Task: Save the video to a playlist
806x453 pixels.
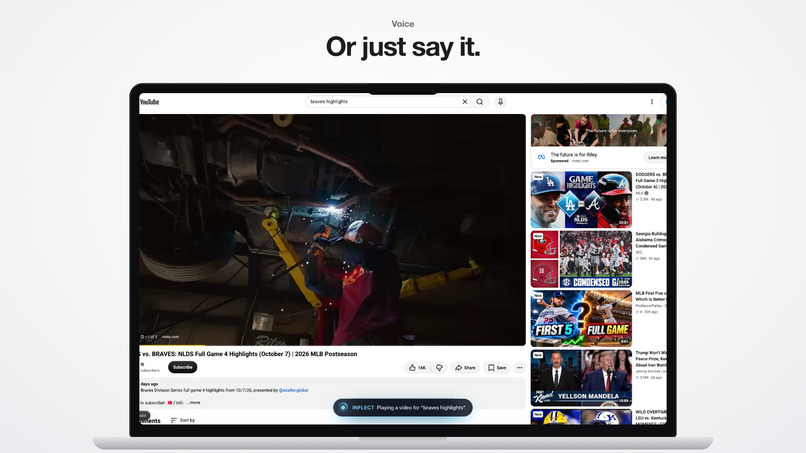Action: coord(497,368)
